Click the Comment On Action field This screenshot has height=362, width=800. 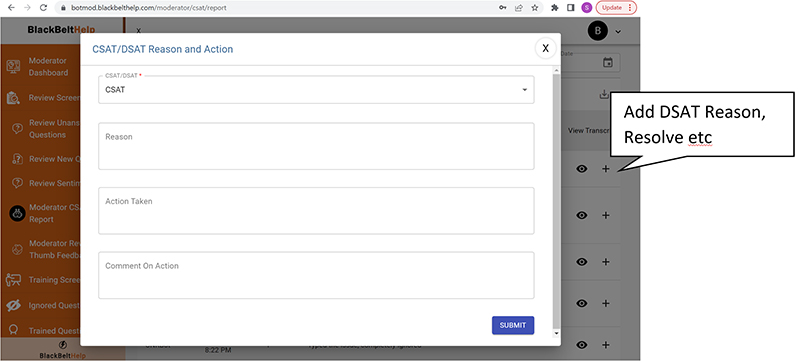pyautogui.click(x=316, y=275)
